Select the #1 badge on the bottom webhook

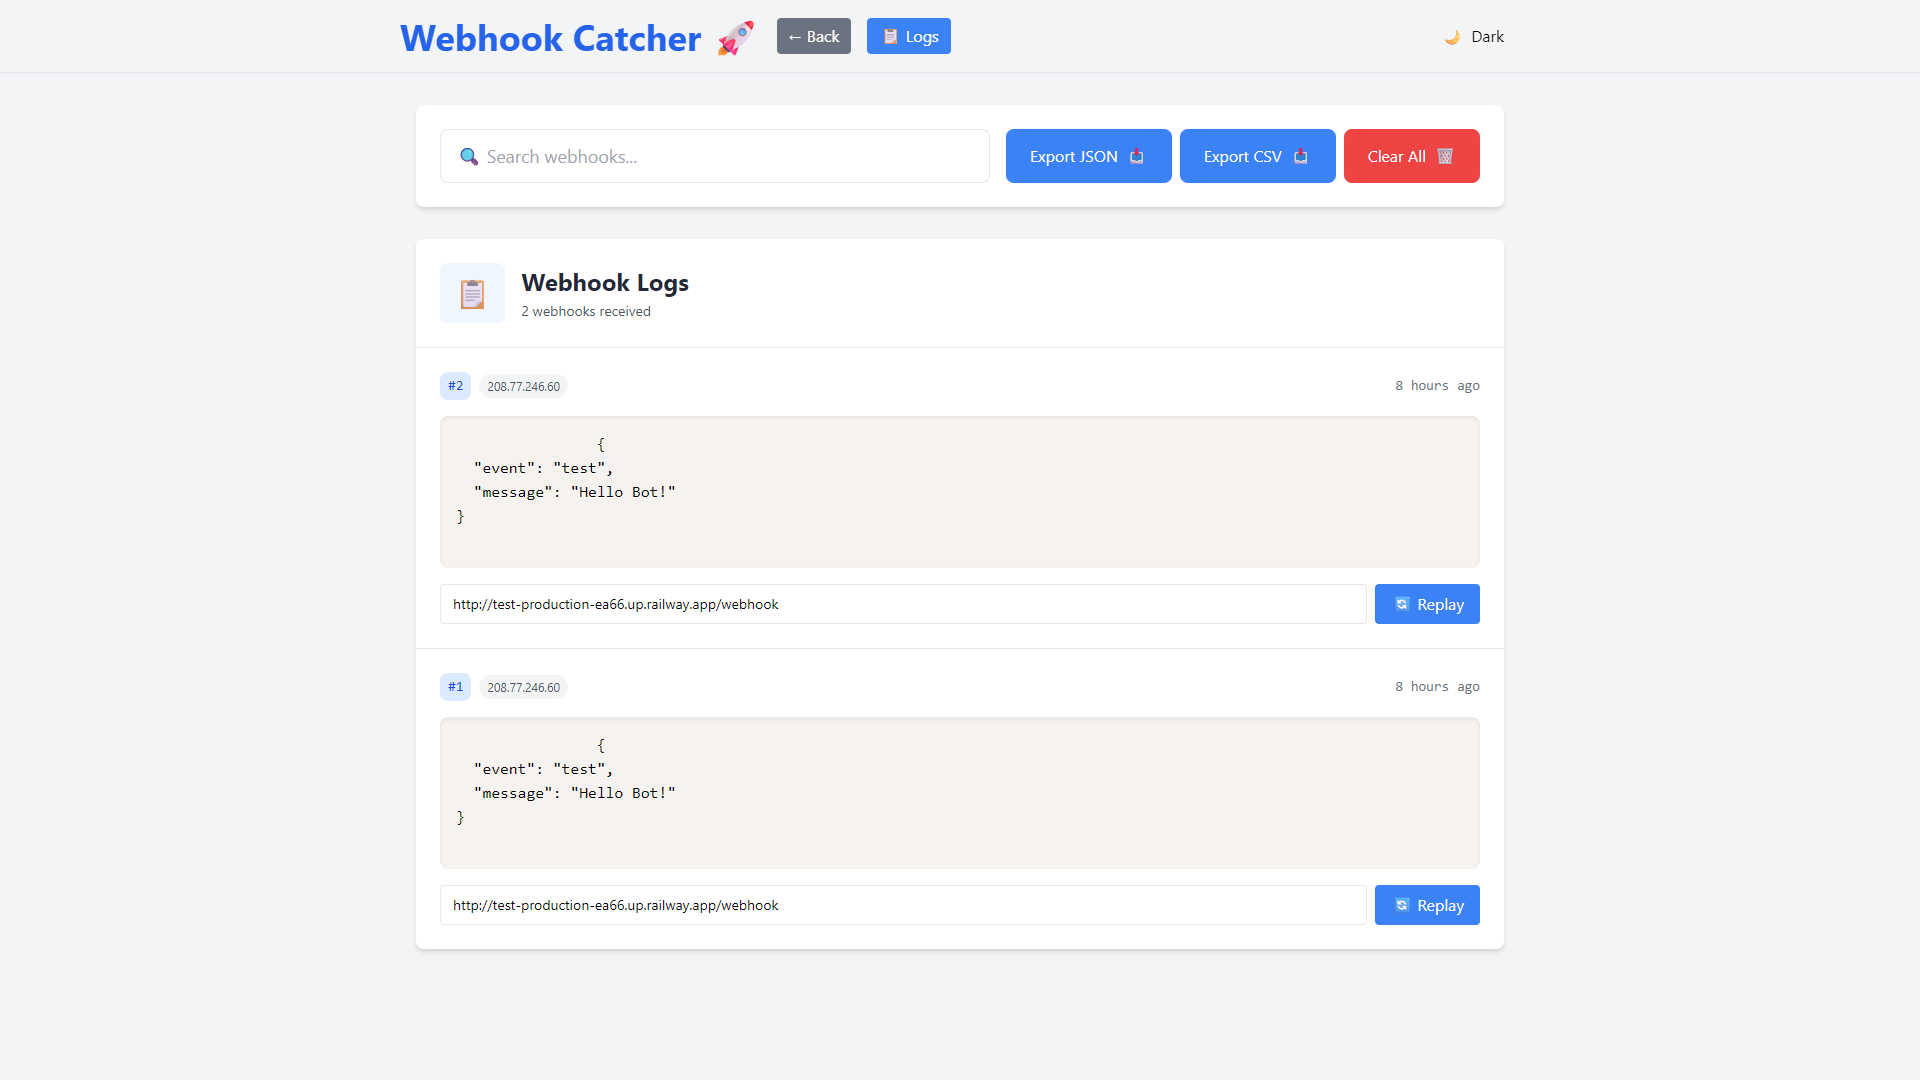pyautogui.click(x=455, y=686)
